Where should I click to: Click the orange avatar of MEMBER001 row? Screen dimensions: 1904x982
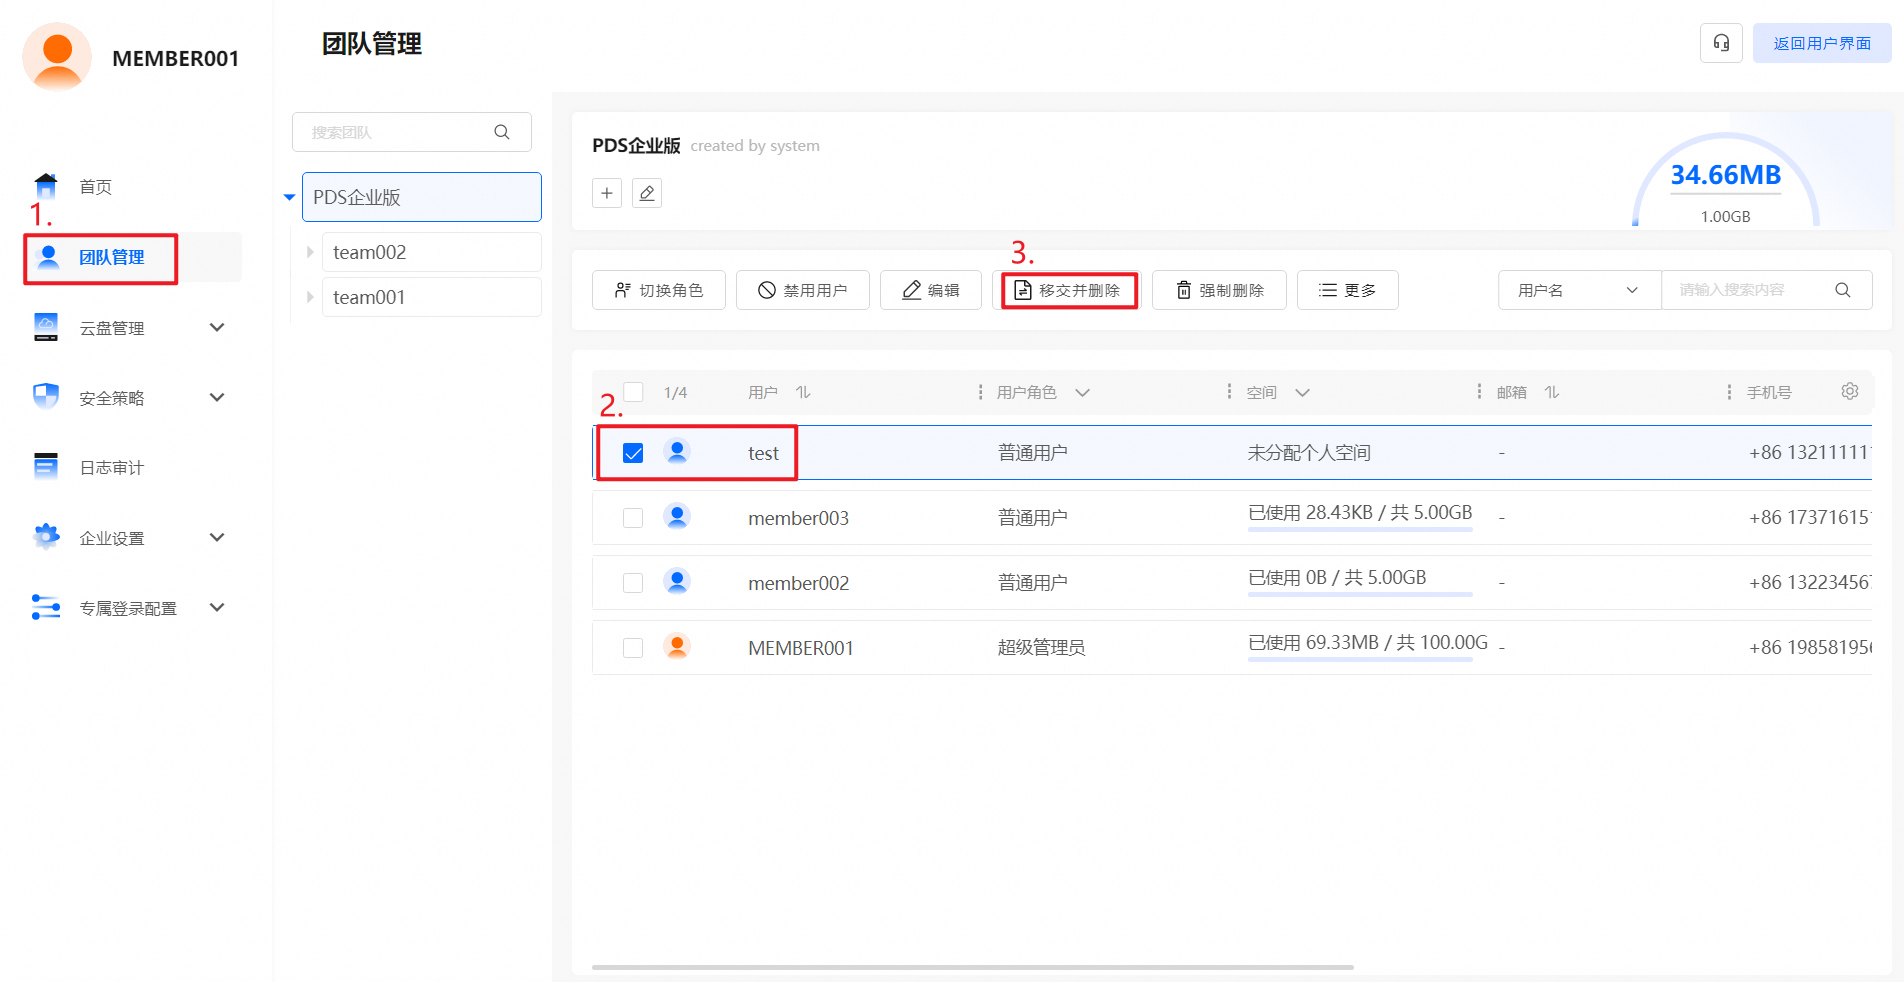click(x=677, y=647)
